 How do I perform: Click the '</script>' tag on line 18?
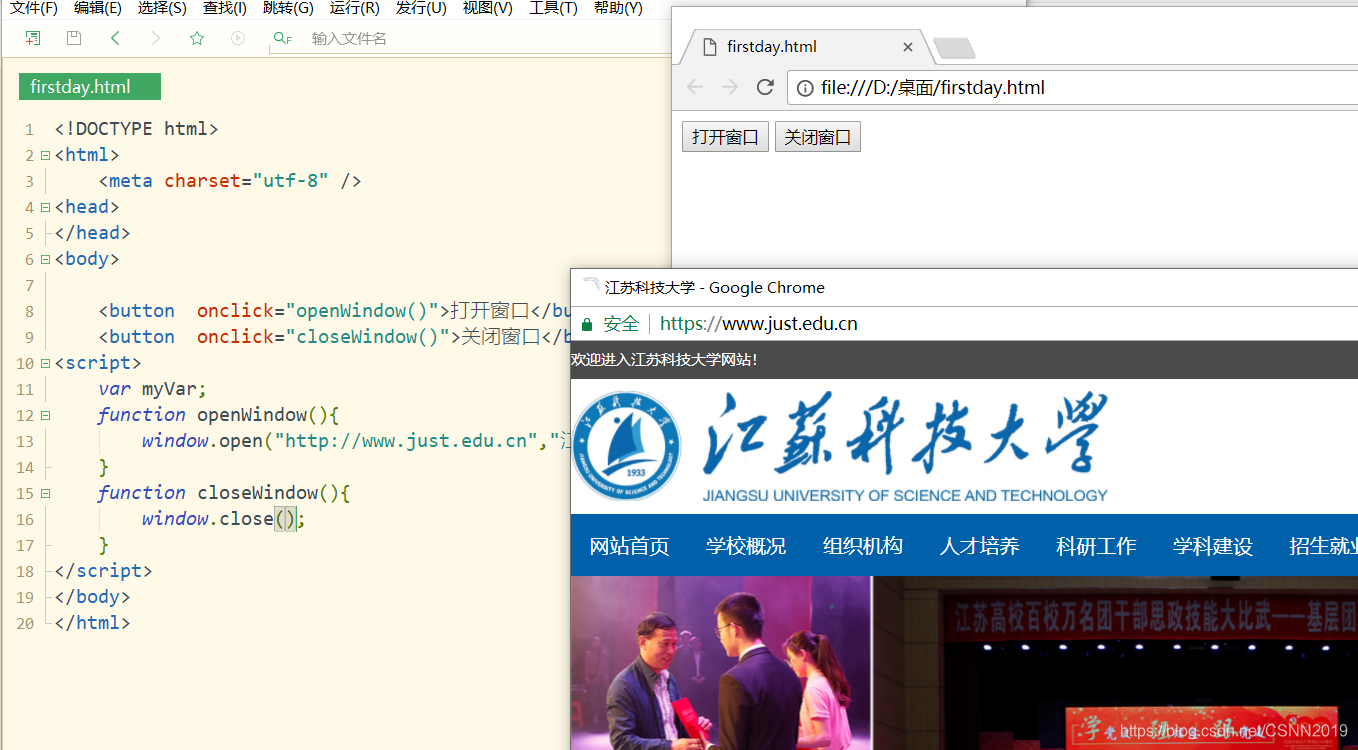(x=103, y=571)
